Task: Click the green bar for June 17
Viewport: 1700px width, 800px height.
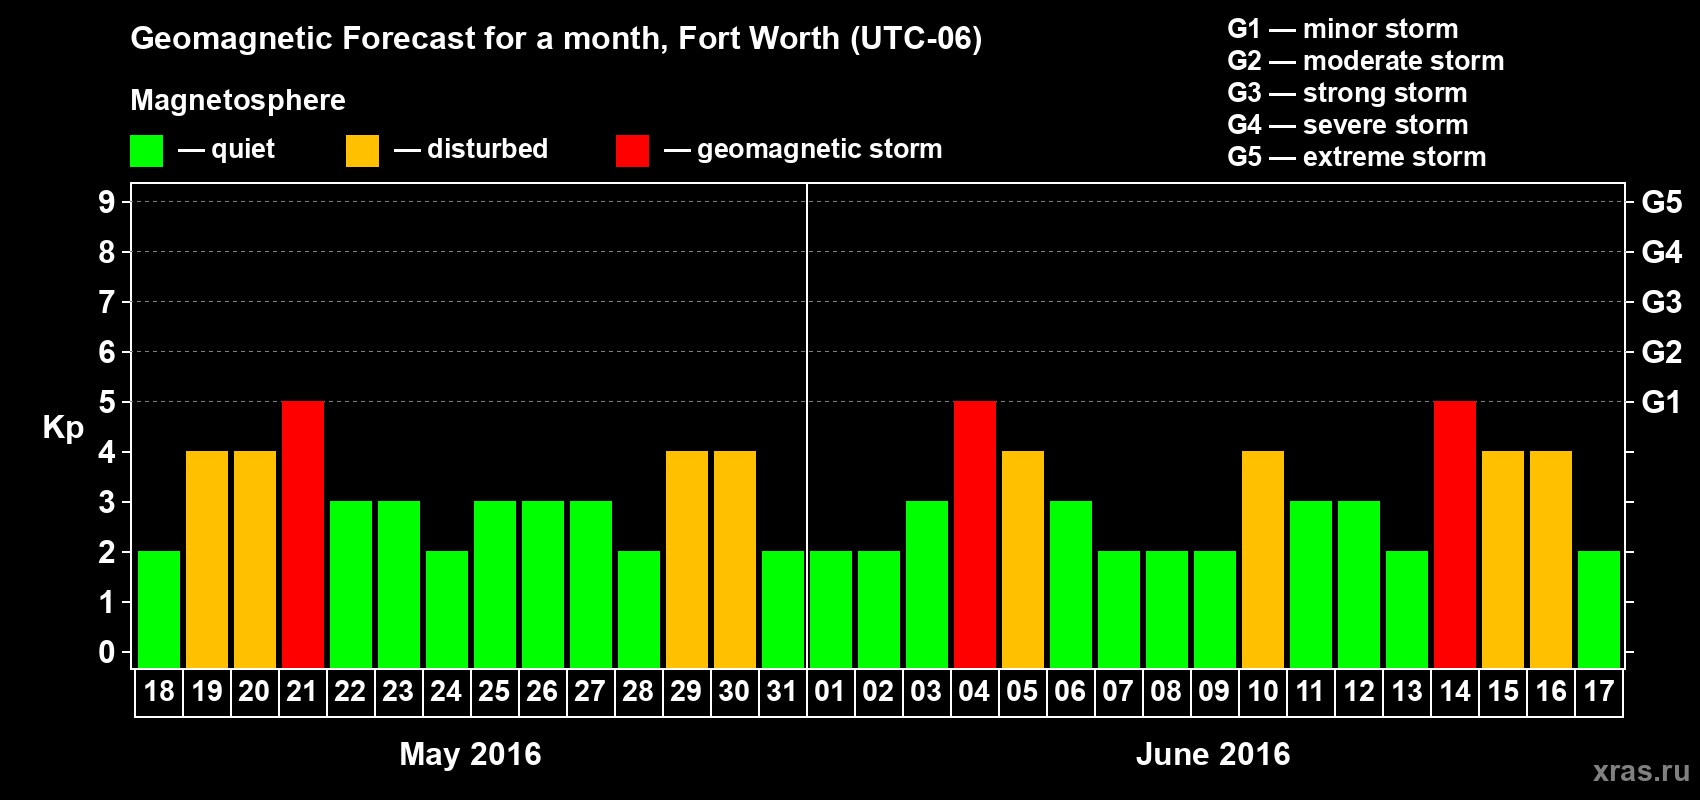Action: click(x=1599, y=609)
